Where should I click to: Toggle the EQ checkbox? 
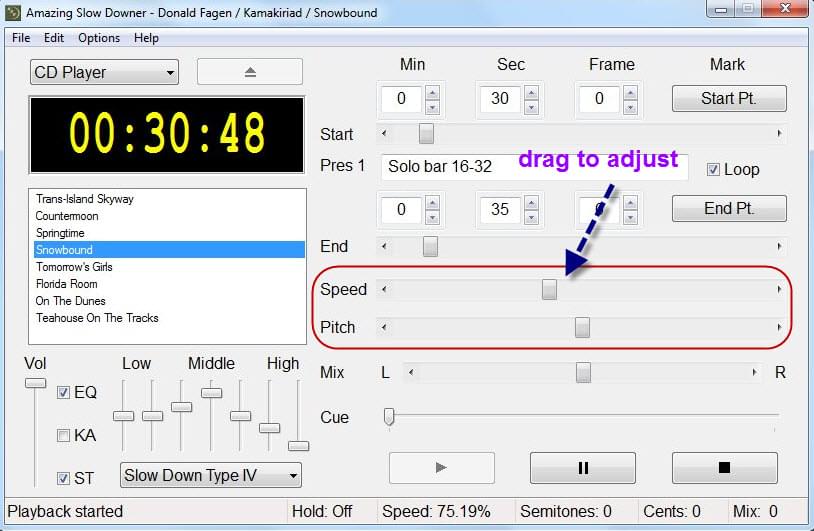pos(64,392)
